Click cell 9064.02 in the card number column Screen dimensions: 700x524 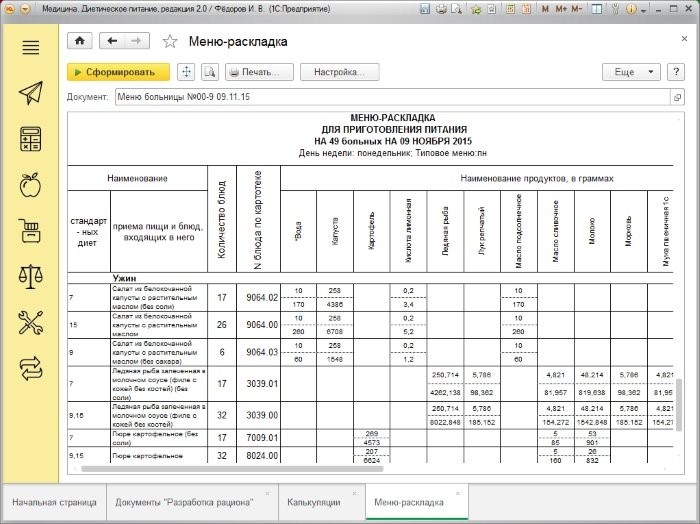(258, 298)
